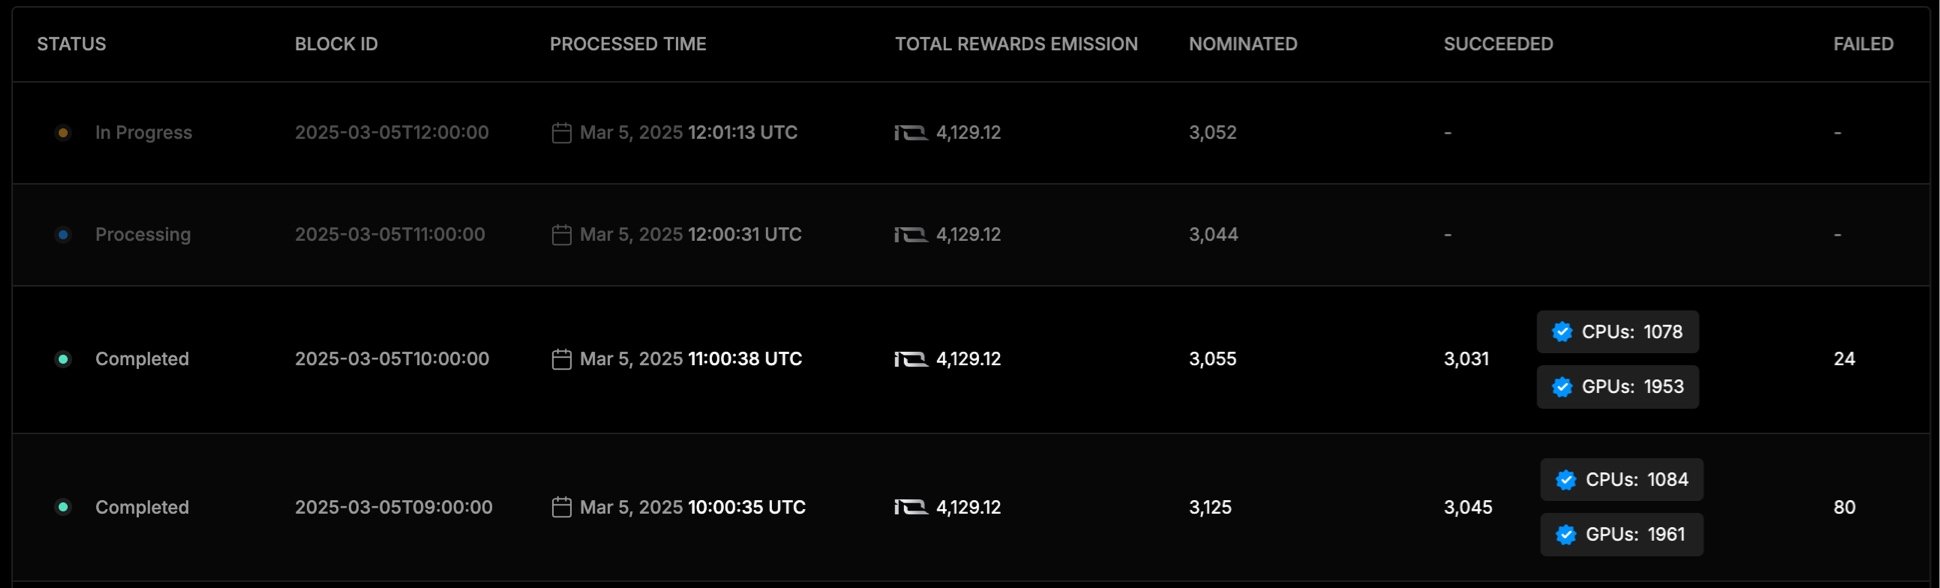Click the TOTAL REWARDS EMISSION header
1940x588 pixels.
click(x=1016, y=44)
